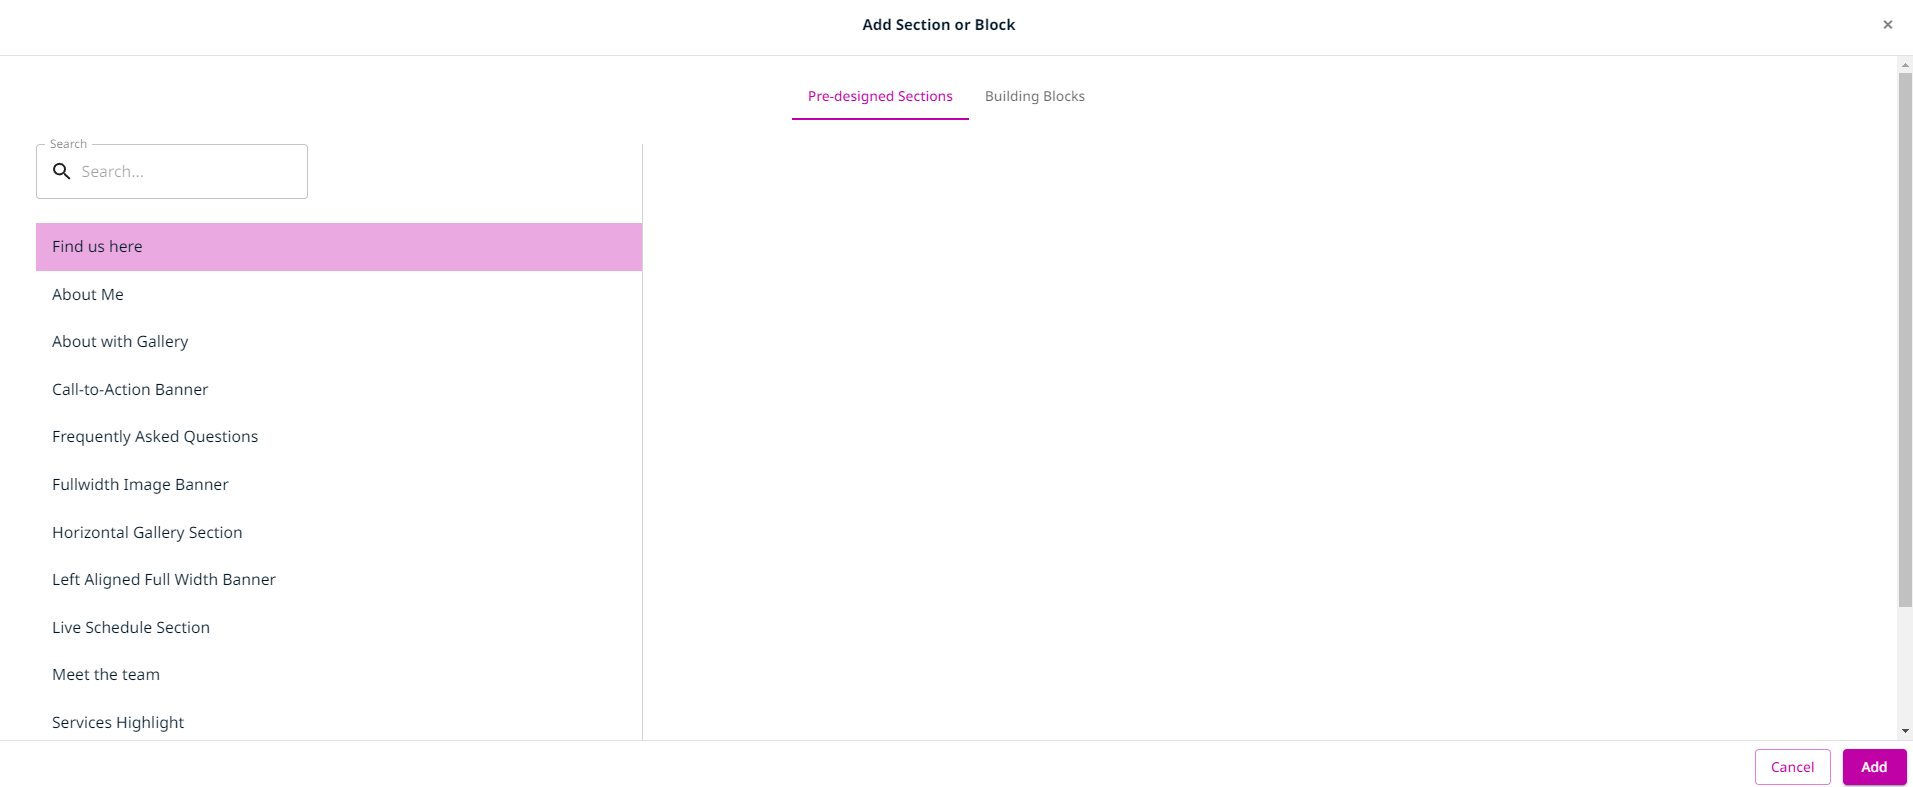Screen dimensions: 1913x787
Task: Switch to the Building Blocks tab
Action: coord(1034,96)
